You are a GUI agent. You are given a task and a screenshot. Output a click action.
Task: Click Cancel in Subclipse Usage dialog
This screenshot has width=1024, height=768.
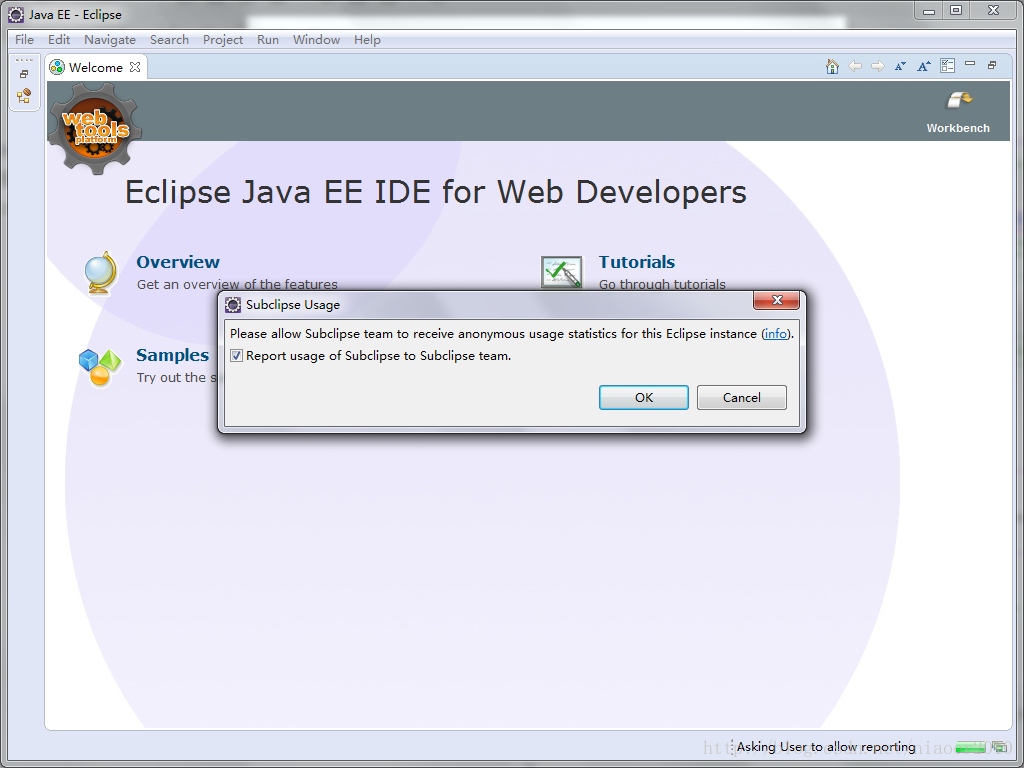pos(741,397)
